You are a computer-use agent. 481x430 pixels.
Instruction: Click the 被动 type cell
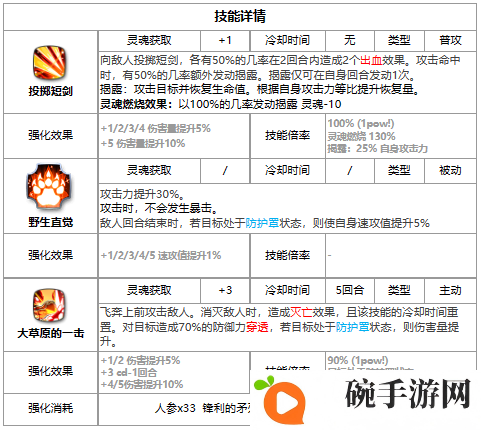point(450,170)
